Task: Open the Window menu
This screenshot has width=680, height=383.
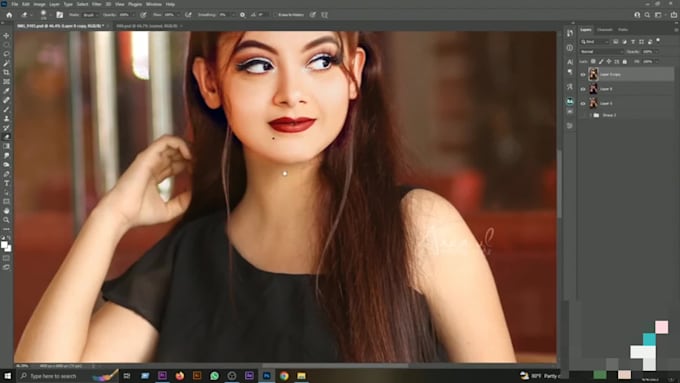Action: click(x=154, y=4)
